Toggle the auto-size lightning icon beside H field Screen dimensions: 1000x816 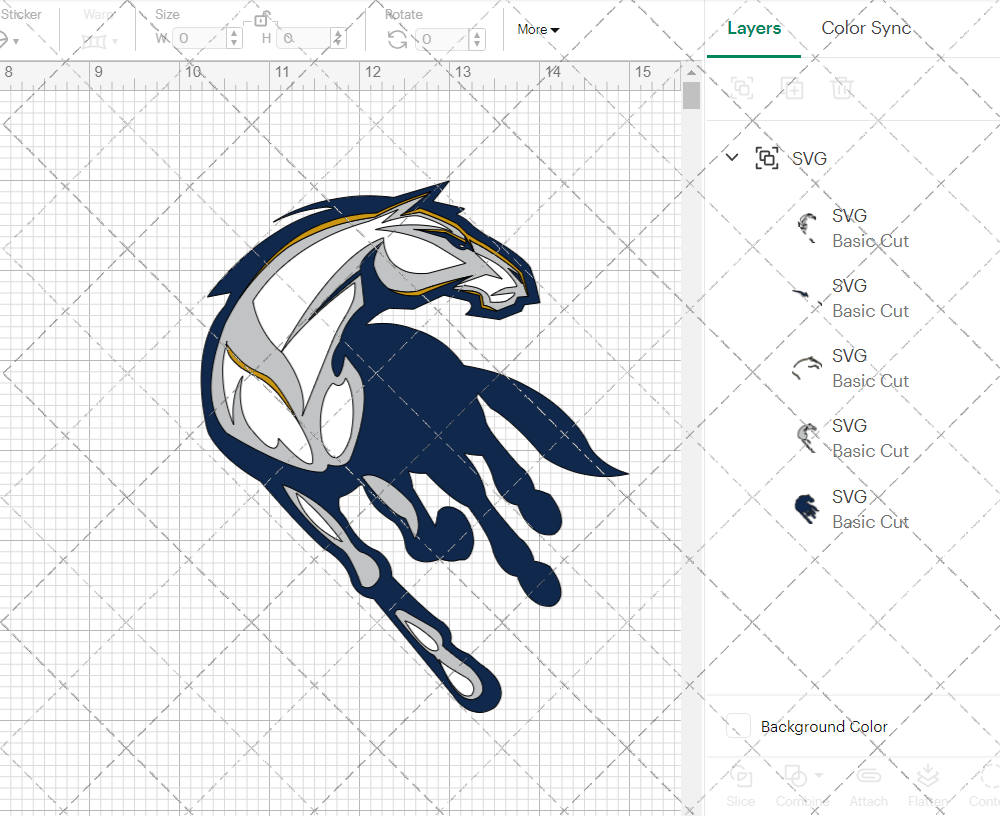[x=339, y=38]
